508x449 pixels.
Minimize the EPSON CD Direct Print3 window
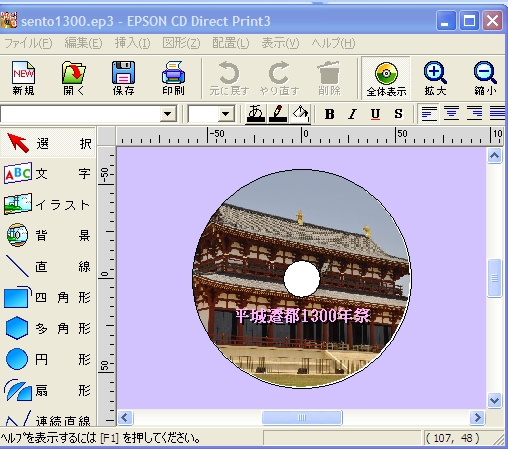(x=445, y=21)
